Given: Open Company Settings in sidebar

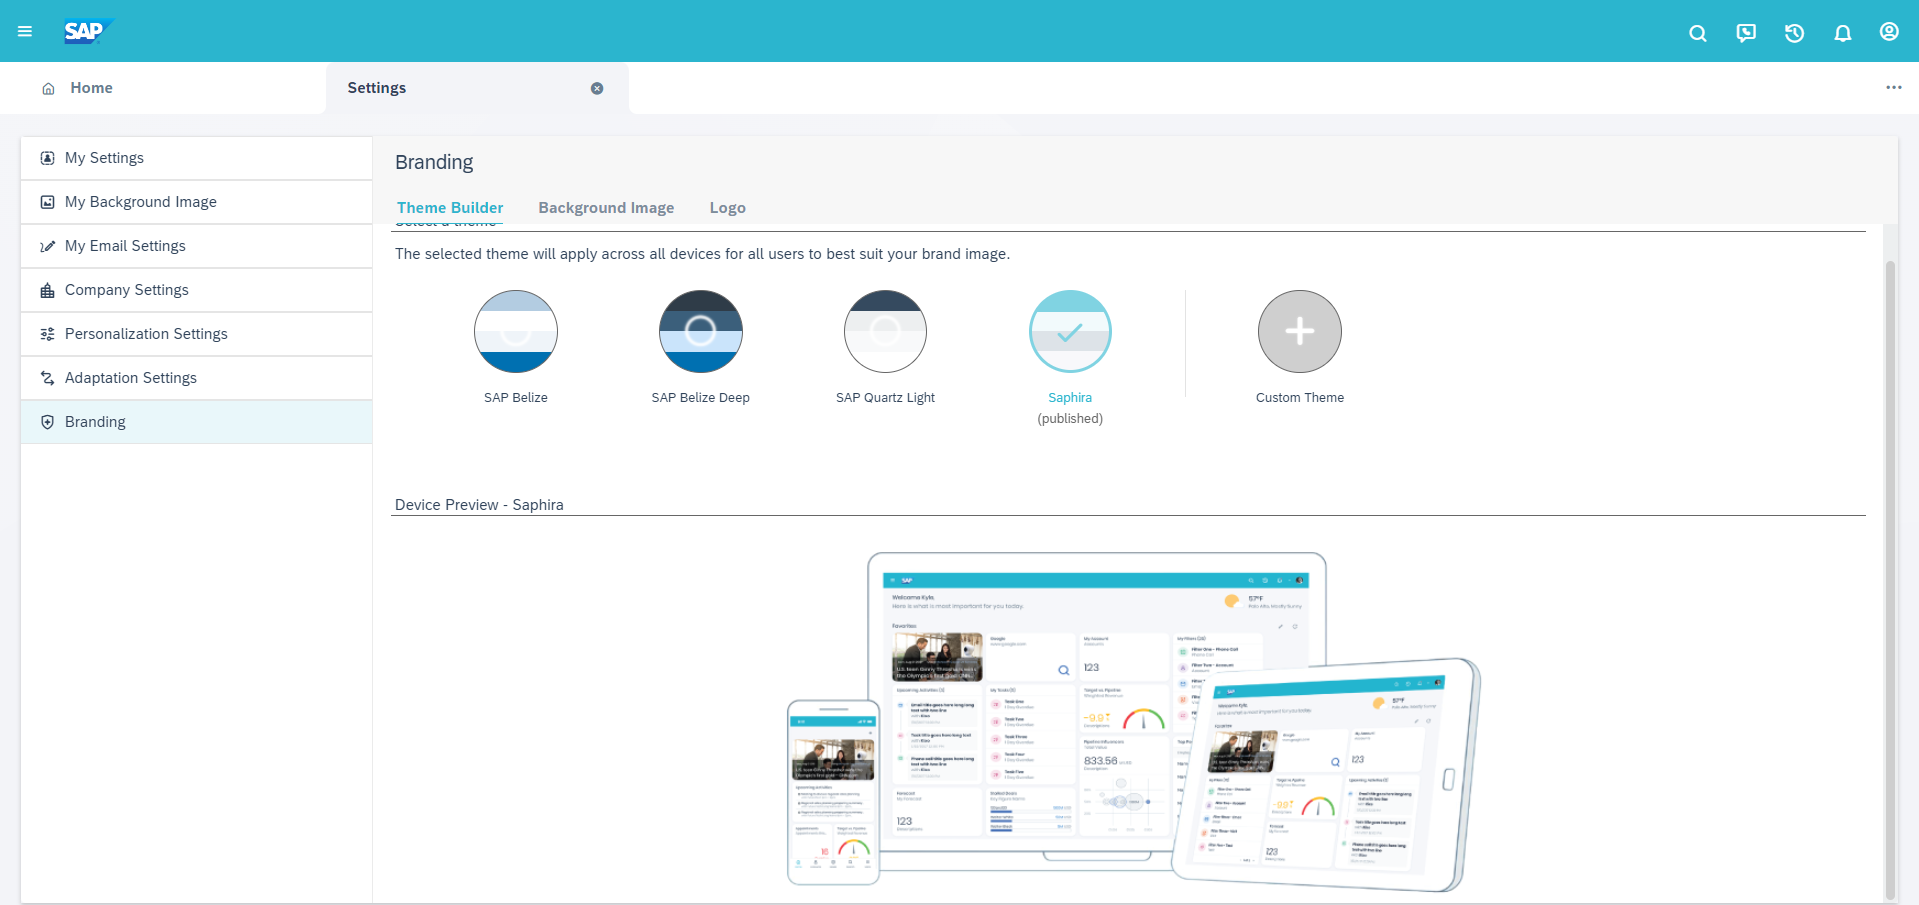Looking at the screenshot, I should [x=197, y=290].
